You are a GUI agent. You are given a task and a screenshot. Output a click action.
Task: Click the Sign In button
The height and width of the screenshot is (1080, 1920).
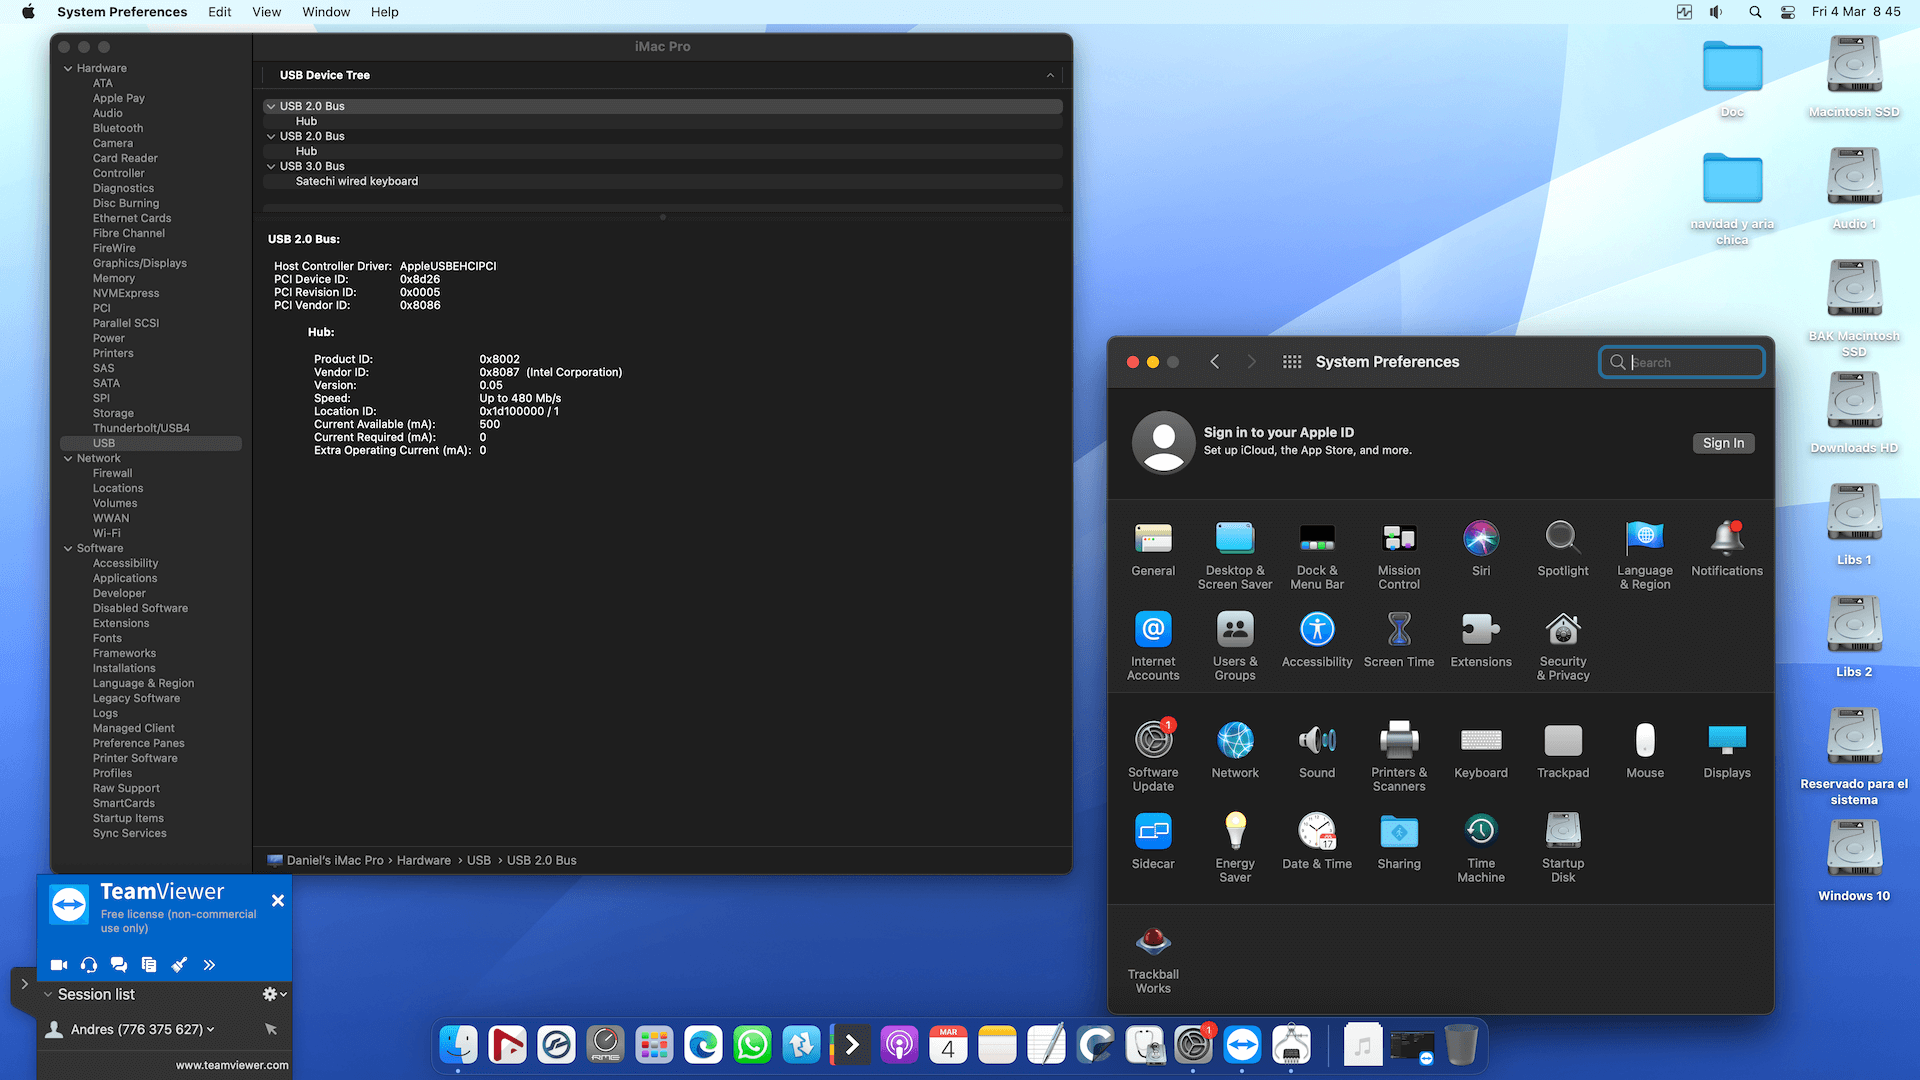[x=1723, y=443]
